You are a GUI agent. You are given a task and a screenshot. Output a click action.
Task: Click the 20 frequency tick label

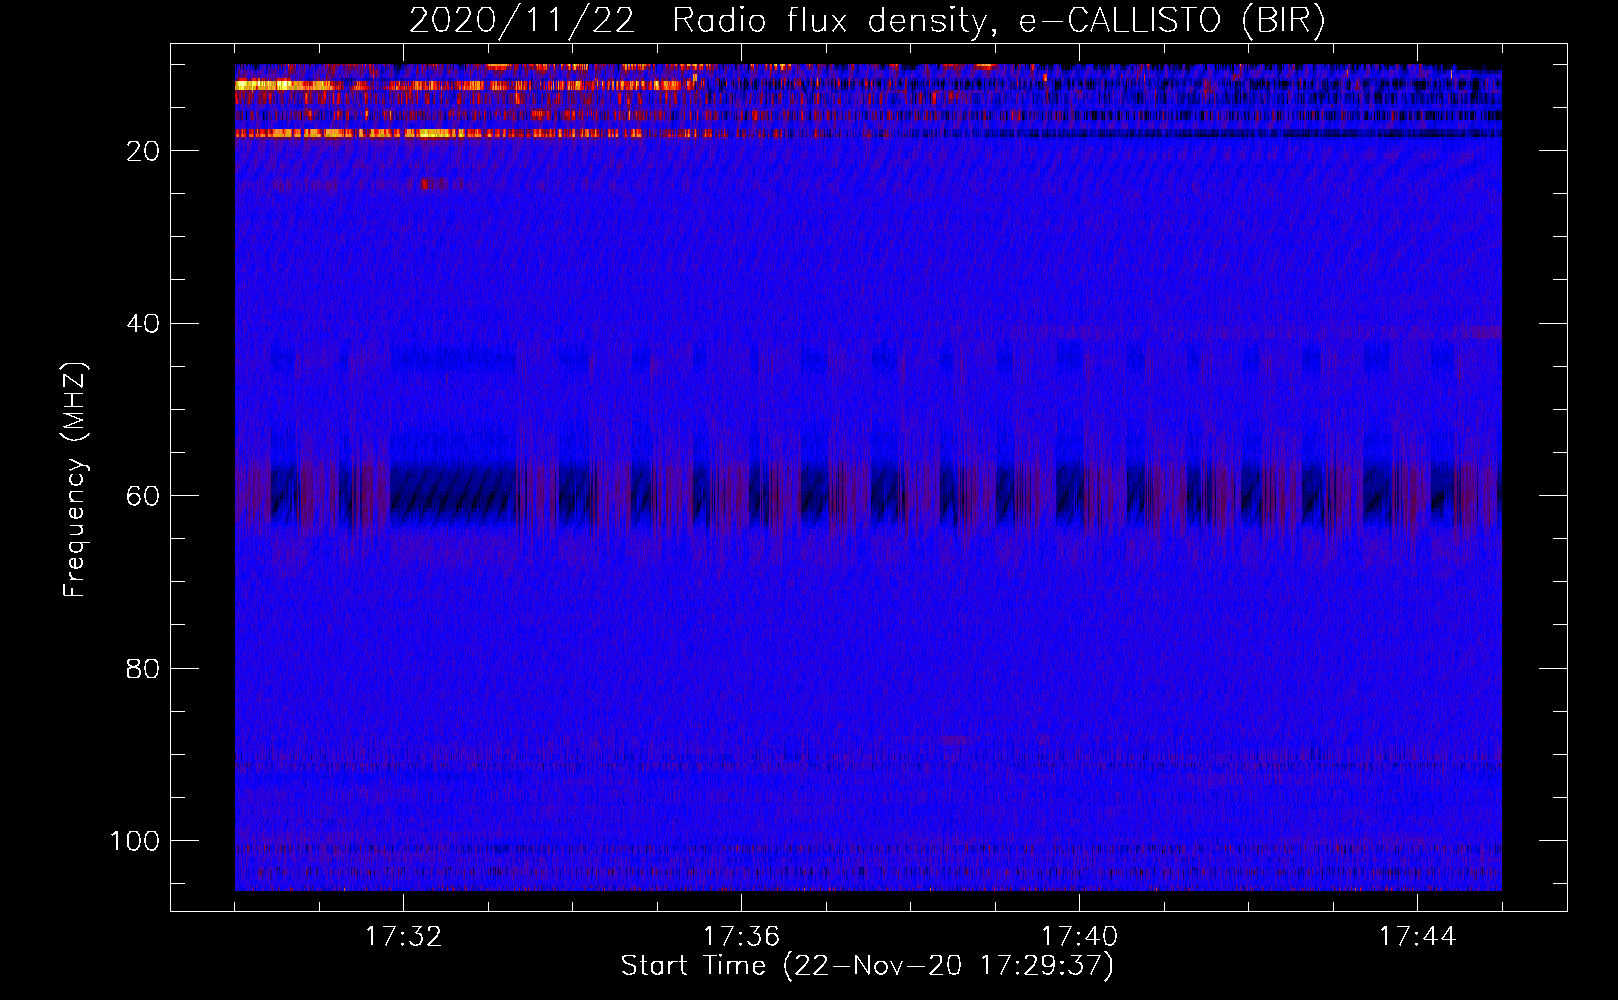point(143,151)
